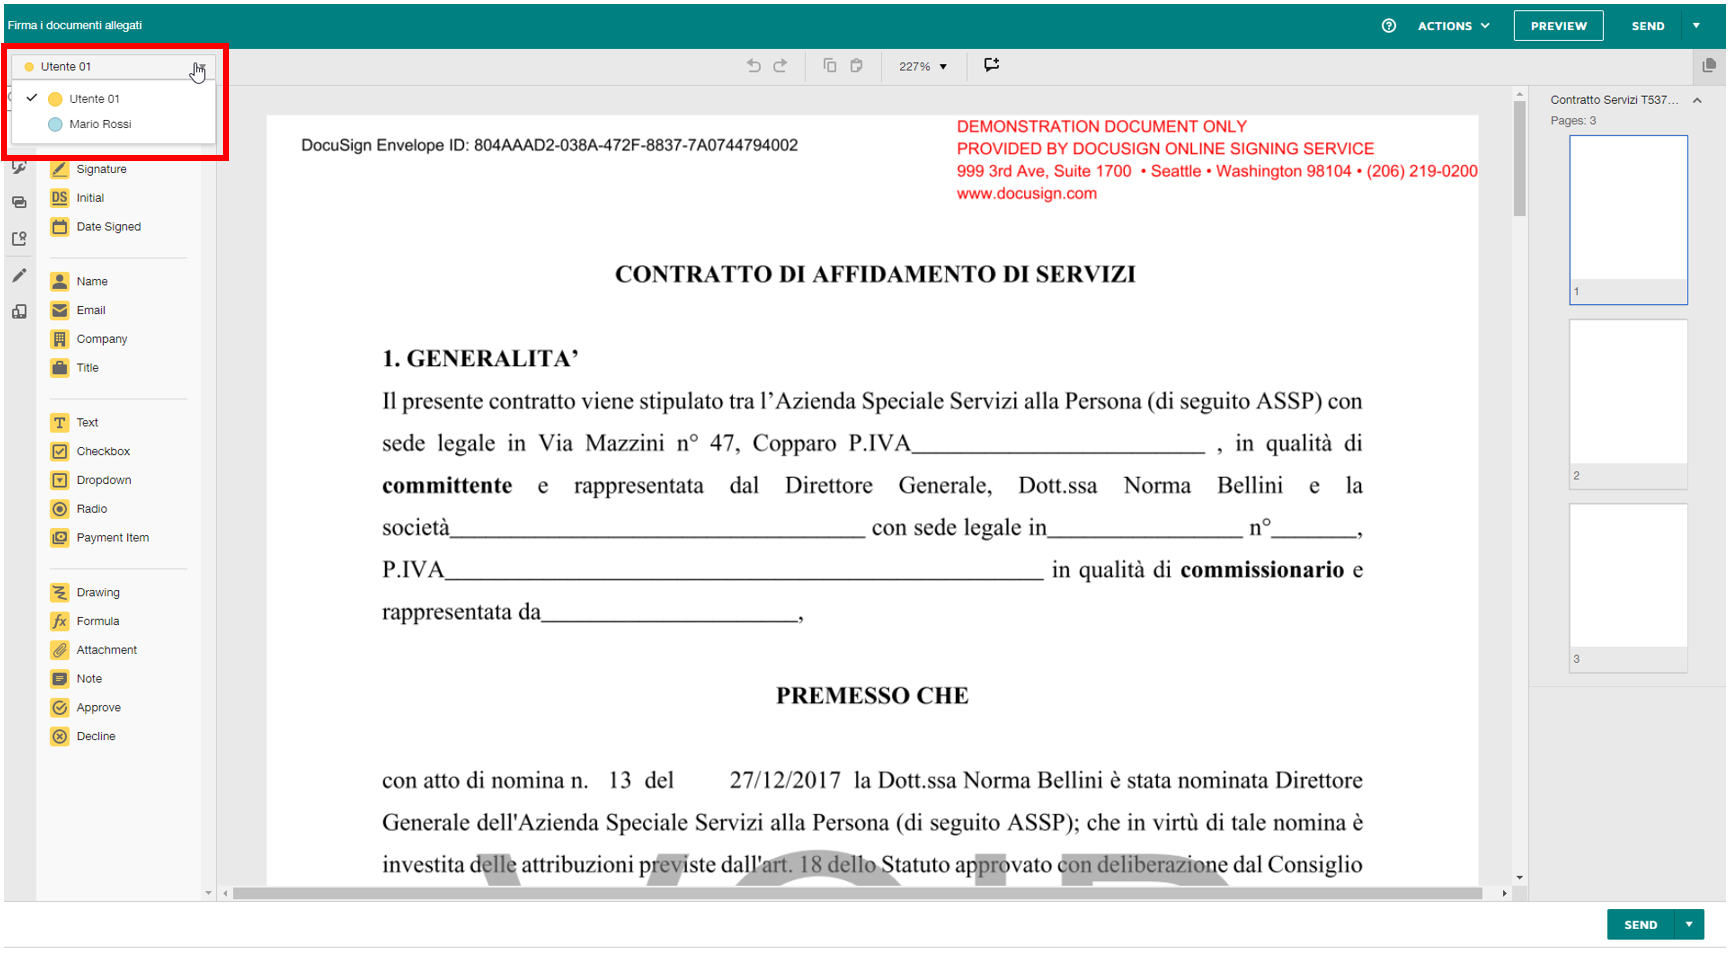
Task: Click the DocuSign Envelope ID text
Action: (549, 146)
